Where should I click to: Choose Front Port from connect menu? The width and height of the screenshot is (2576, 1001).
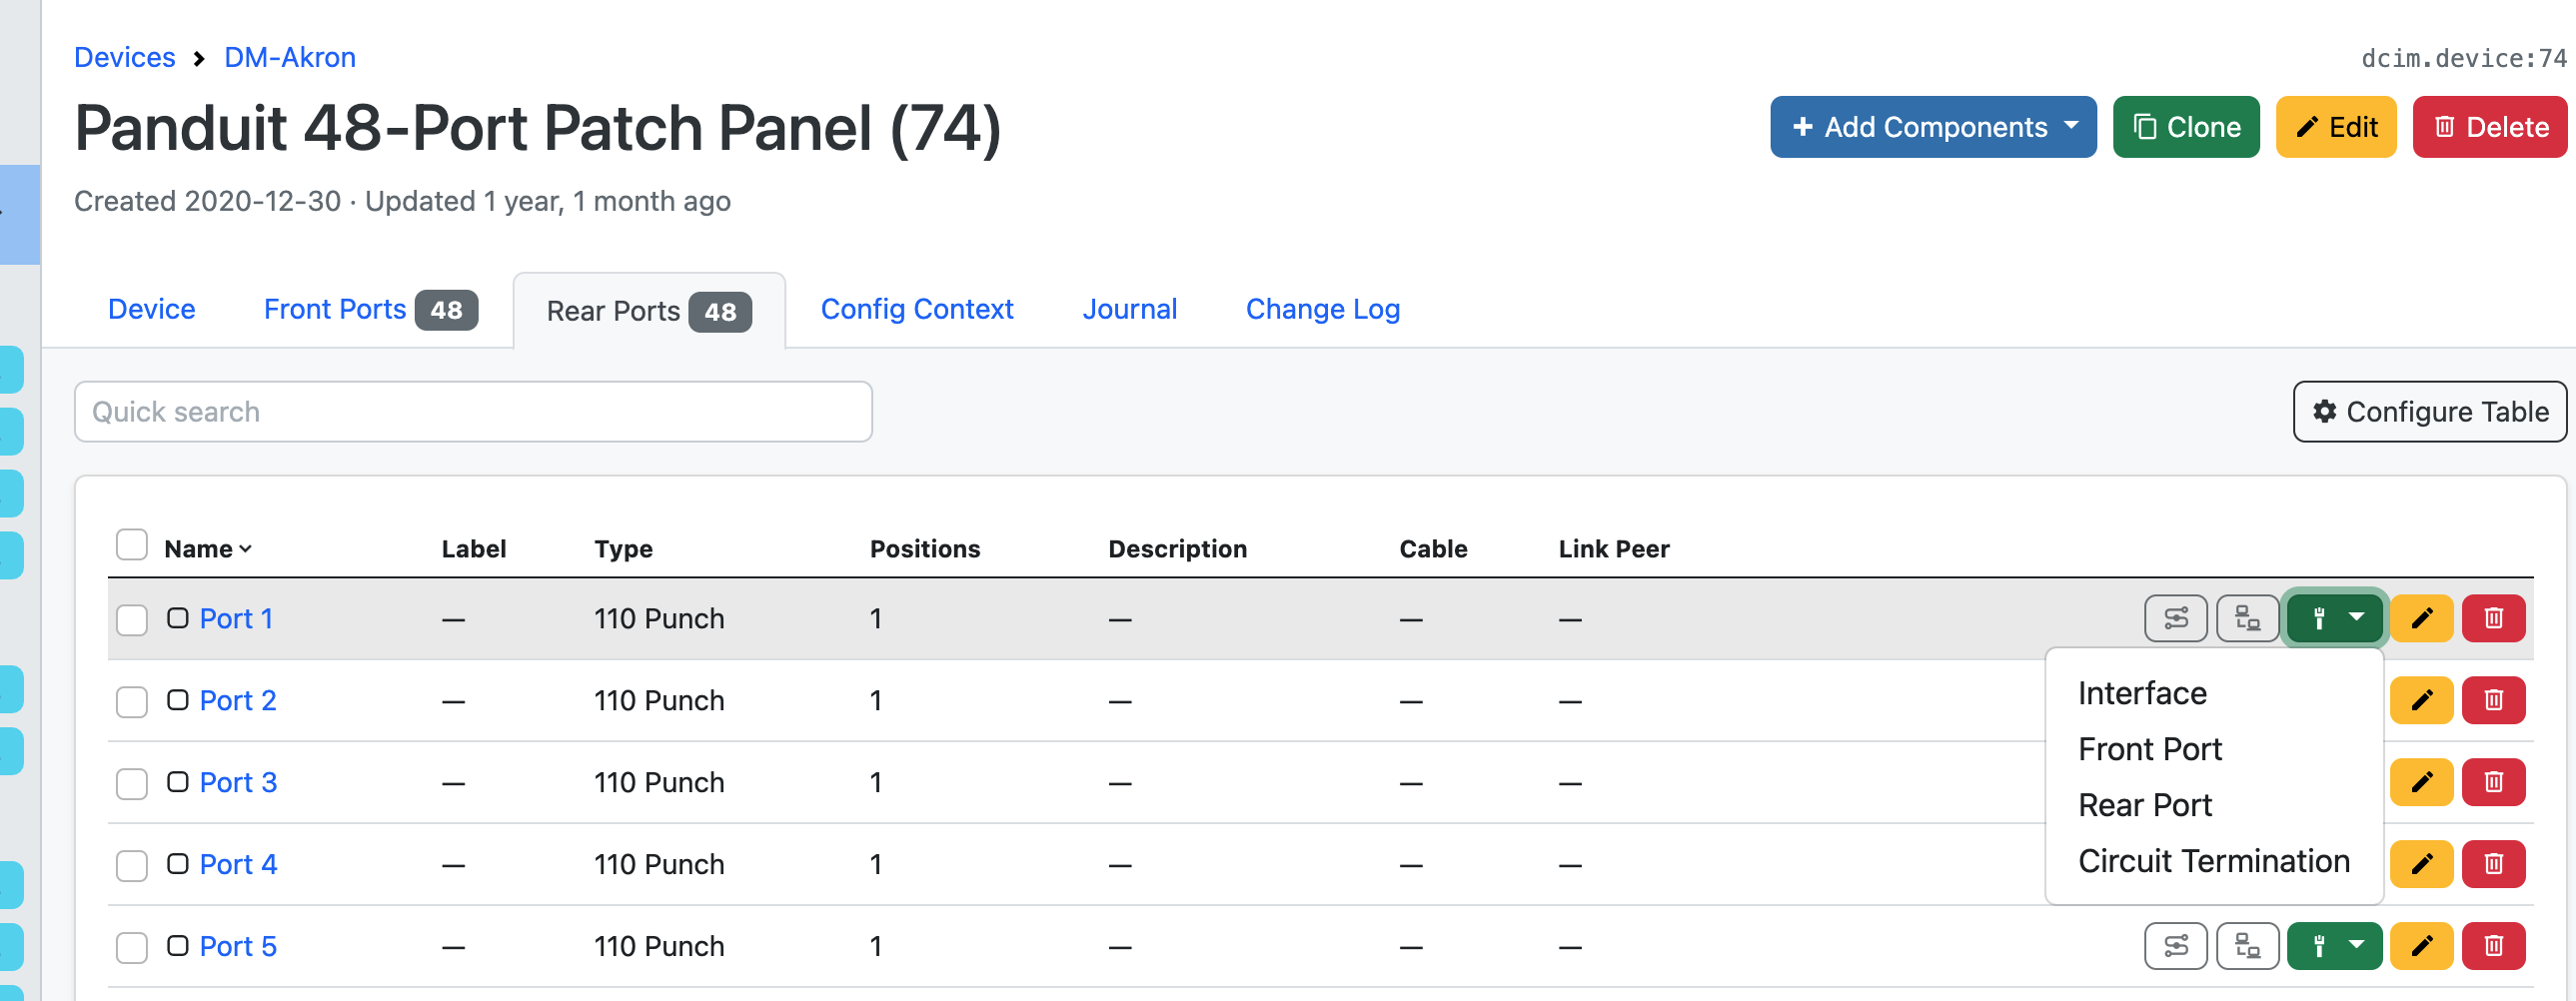pos(2149,750)
